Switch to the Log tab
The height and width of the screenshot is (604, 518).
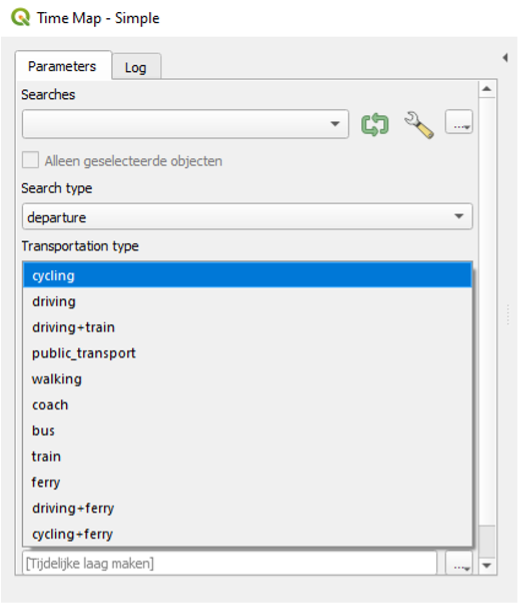pyautogui.click(x=136, y=67)
